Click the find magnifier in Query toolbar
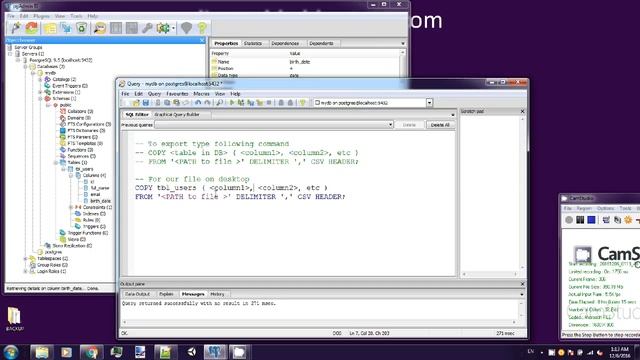Image resolution: width=640 pixels, height=360 pixels. [x=220, y=103]
